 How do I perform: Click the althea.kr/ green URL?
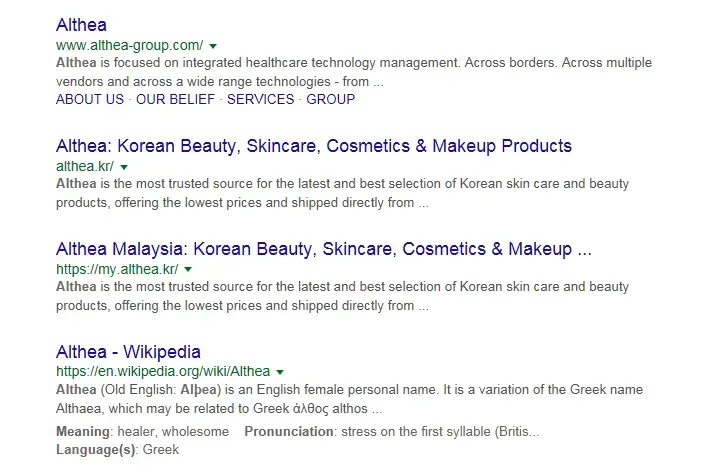(85, 166)
